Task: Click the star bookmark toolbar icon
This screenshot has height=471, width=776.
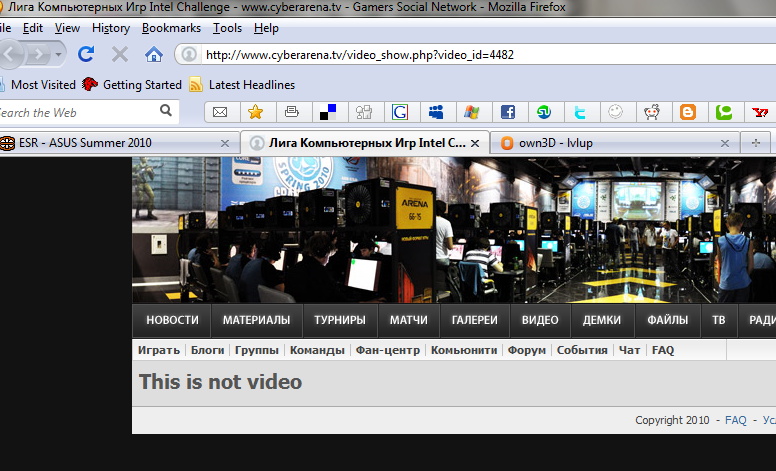Action: [x=256, y=112]
